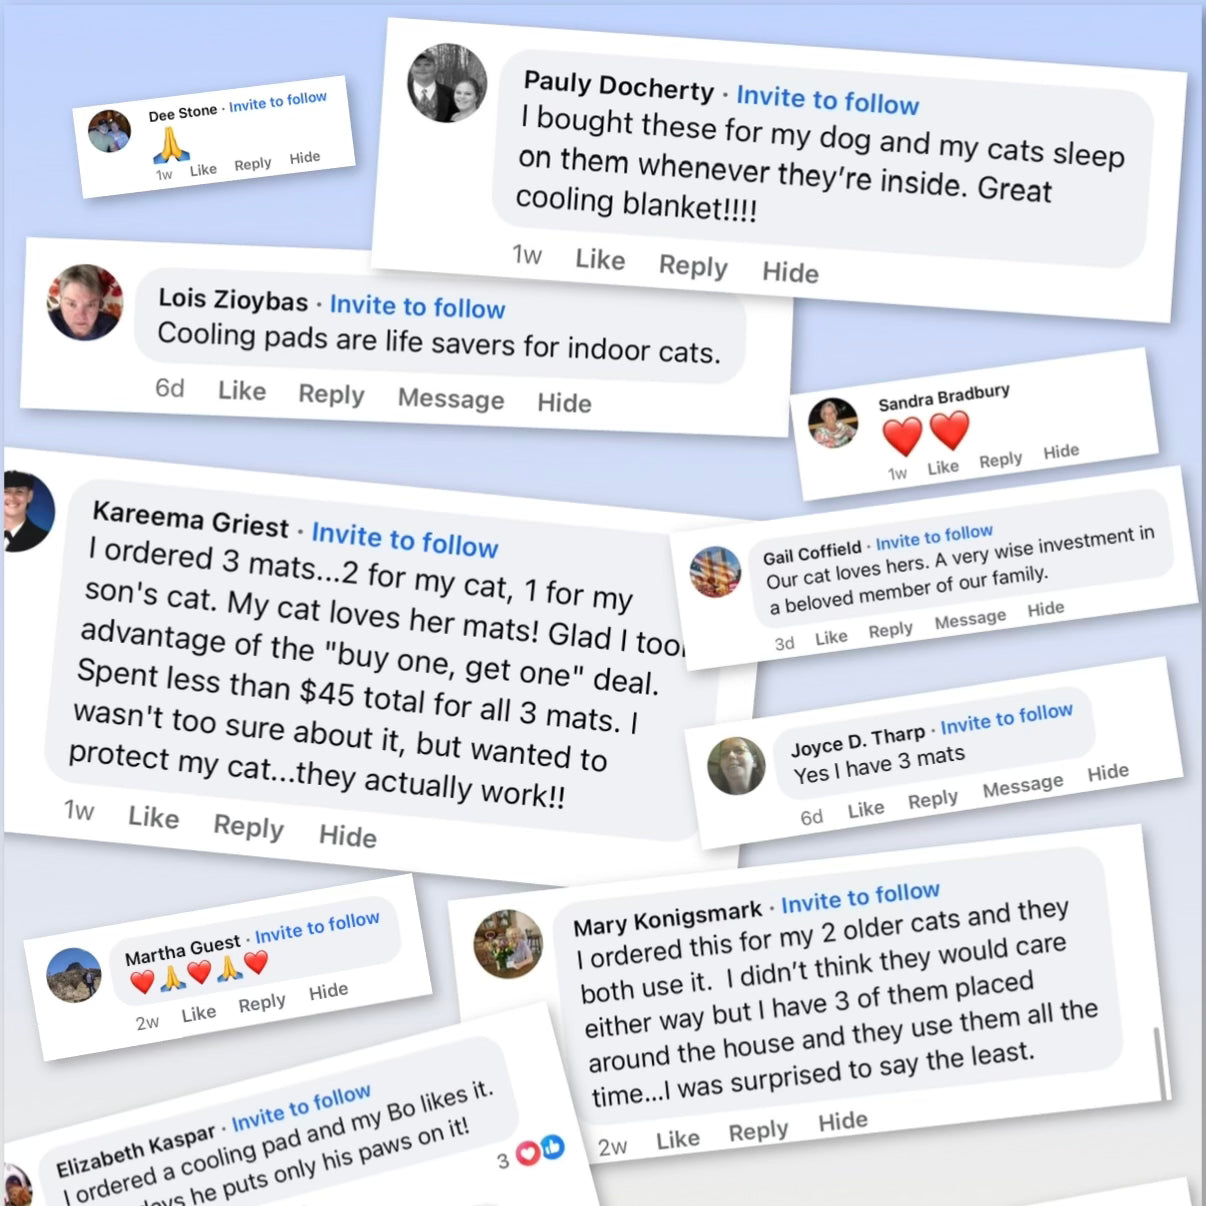Click Pauly Docherty's profile picture
The image size is (1206, 1206).
click(447, 83)
